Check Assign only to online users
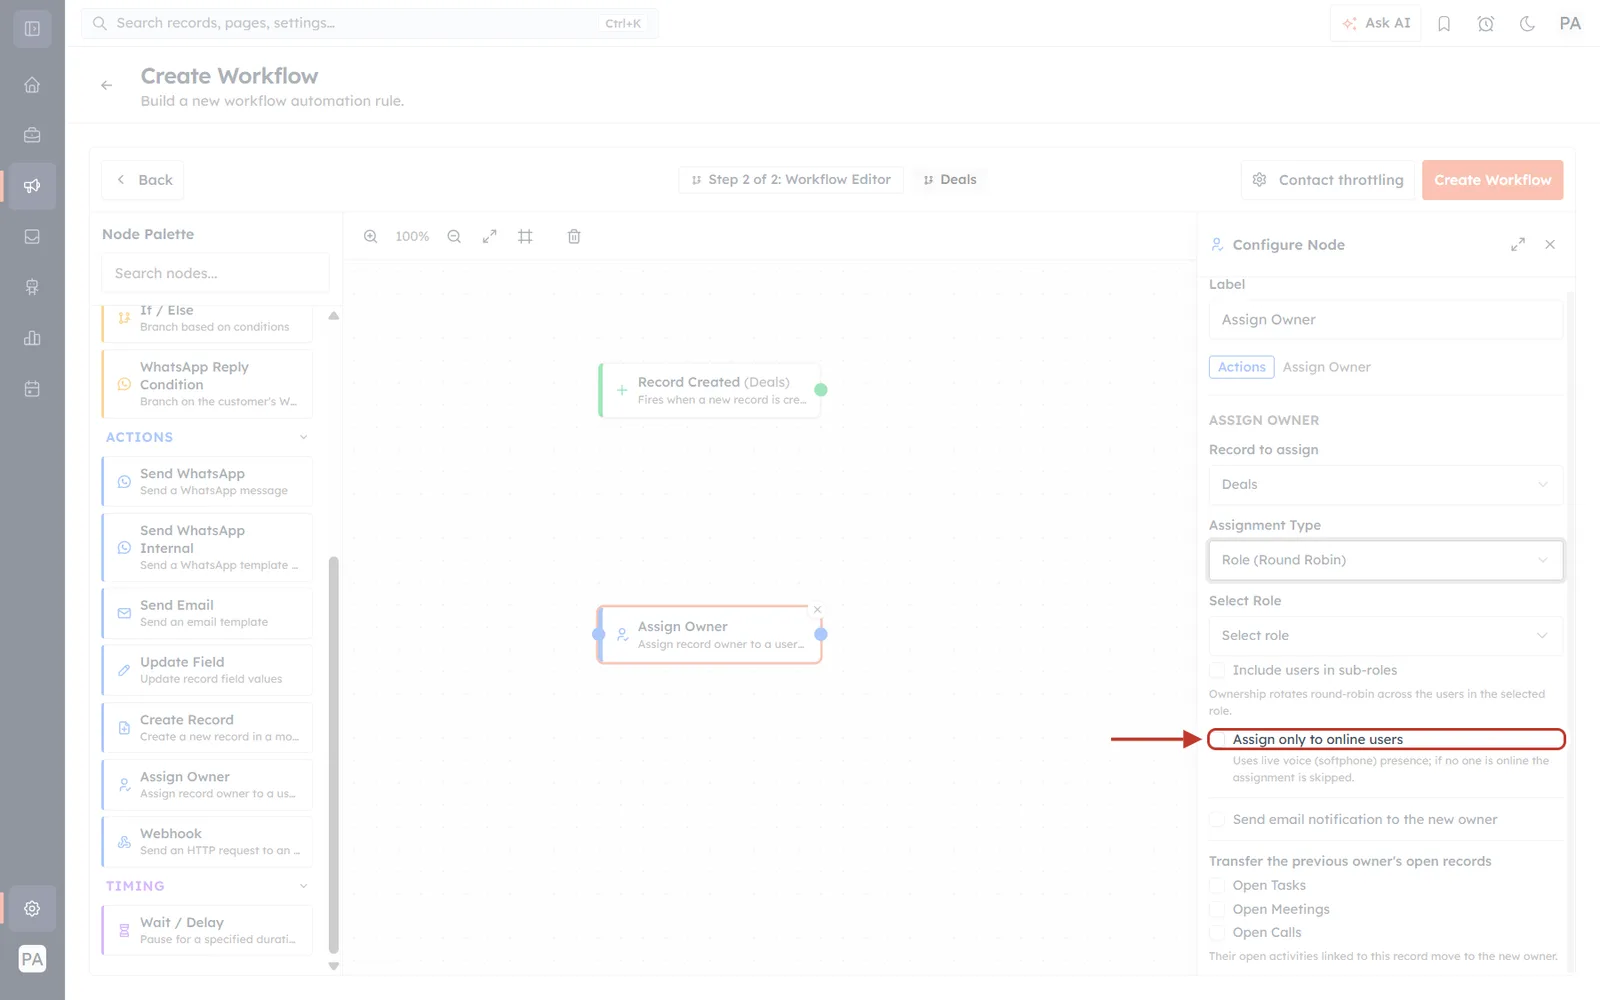Image resolution: width=1600 pixels, height=1000 pixels. pos(1217,739)
